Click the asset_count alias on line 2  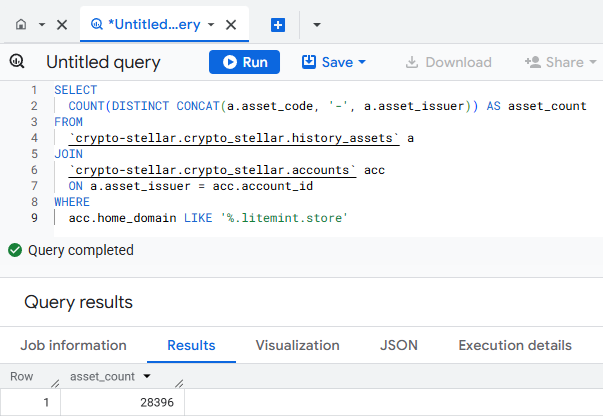(547, 106)
